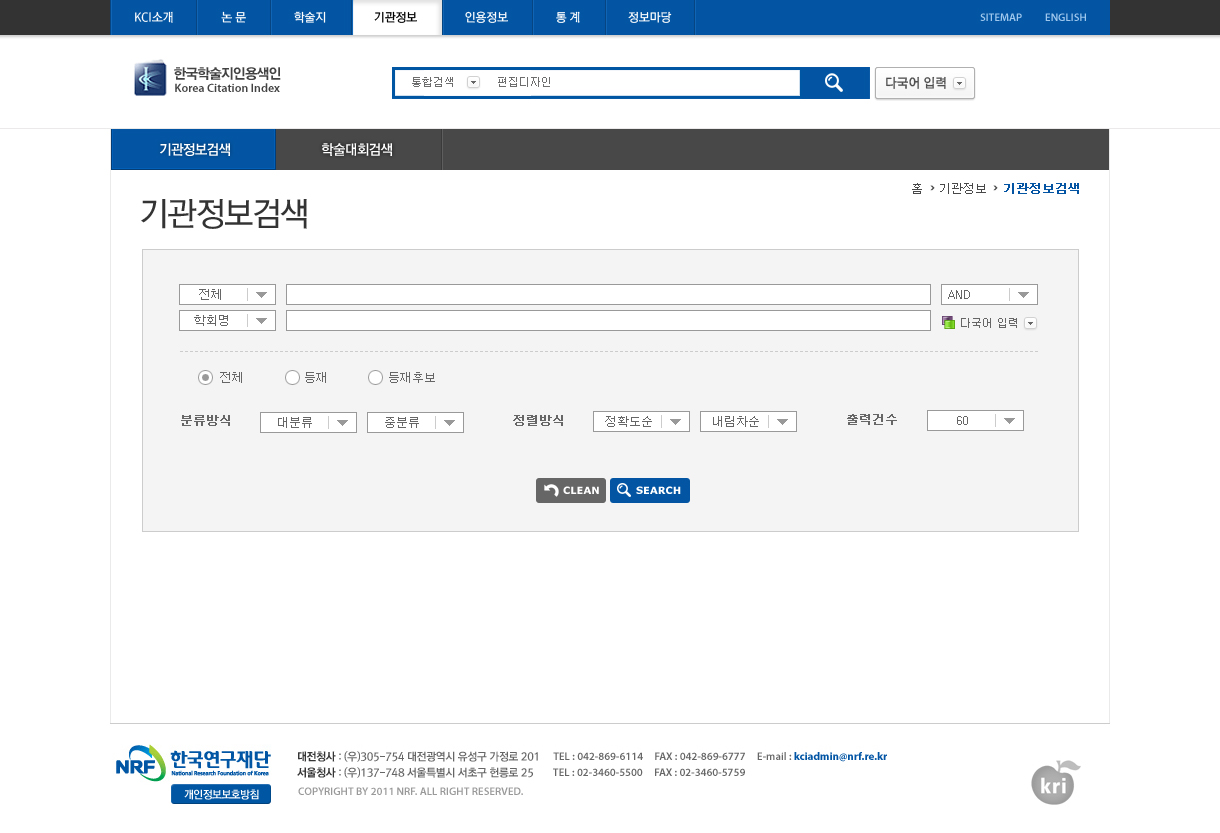This screenshot has height=833, width=1220.
Task: Open the 대분류 classification dropdown
Action: [308, 422]
